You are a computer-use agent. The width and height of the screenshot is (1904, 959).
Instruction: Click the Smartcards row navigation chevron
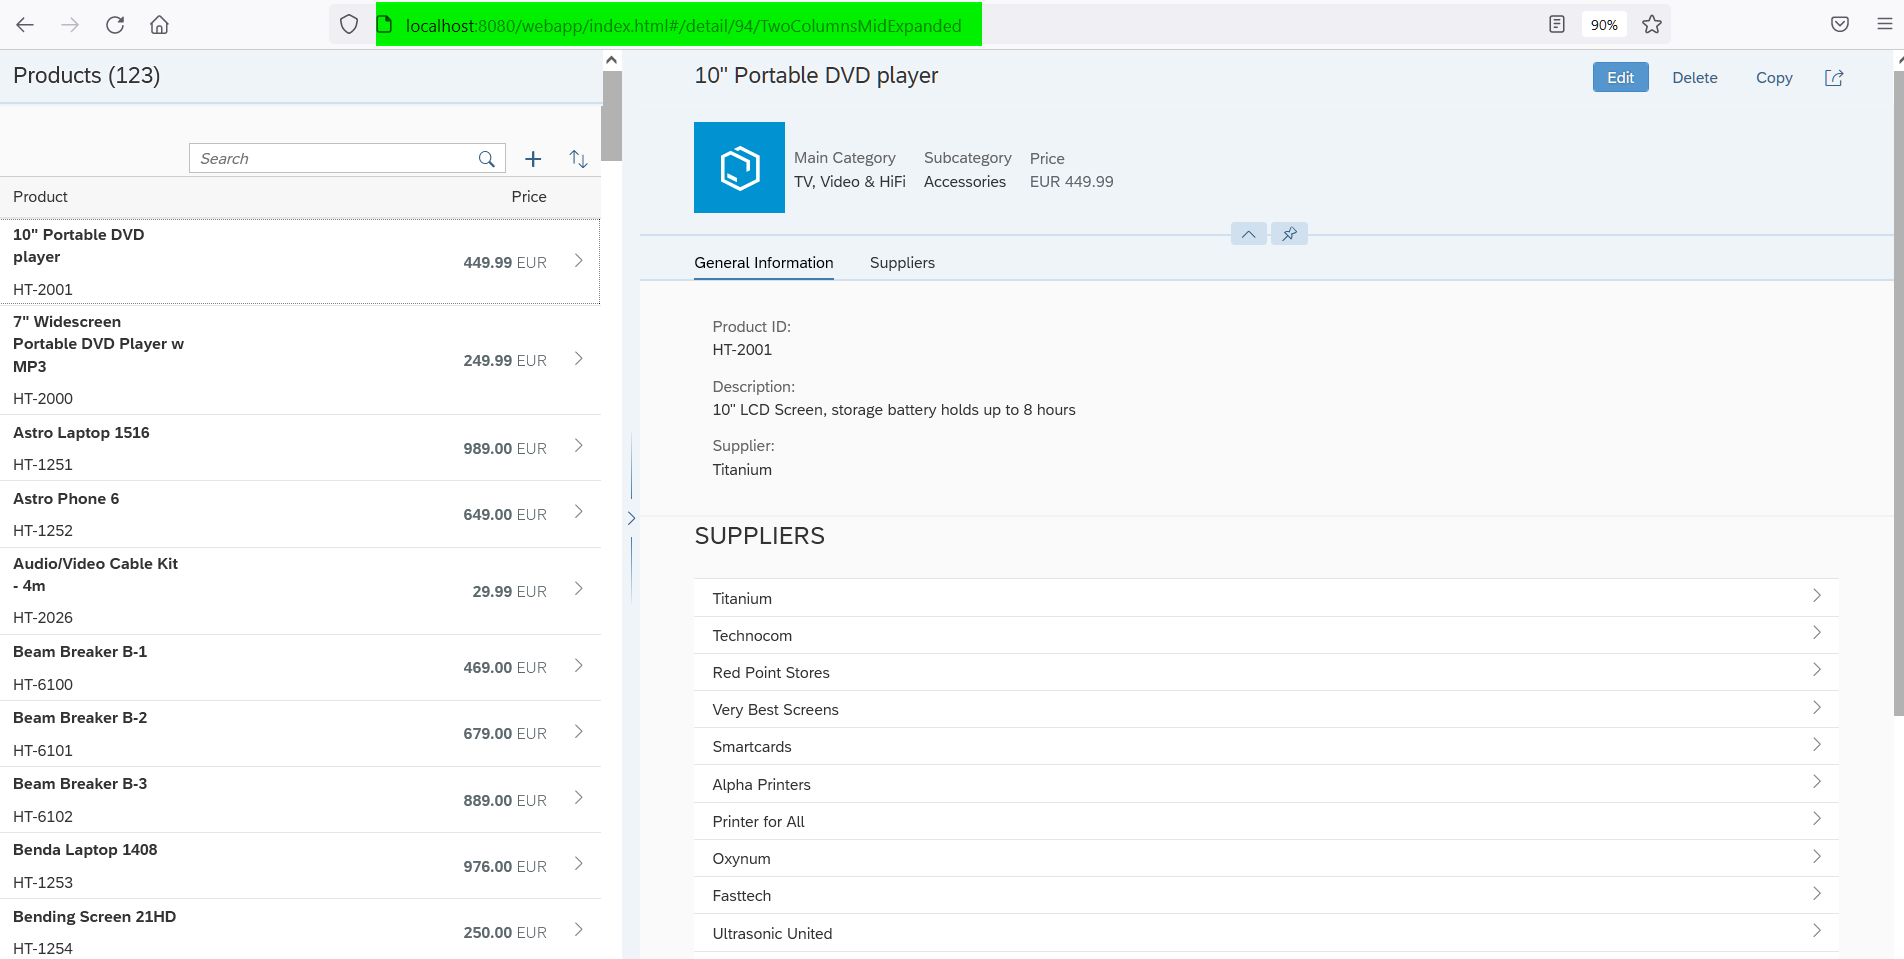pos(1817,745)
